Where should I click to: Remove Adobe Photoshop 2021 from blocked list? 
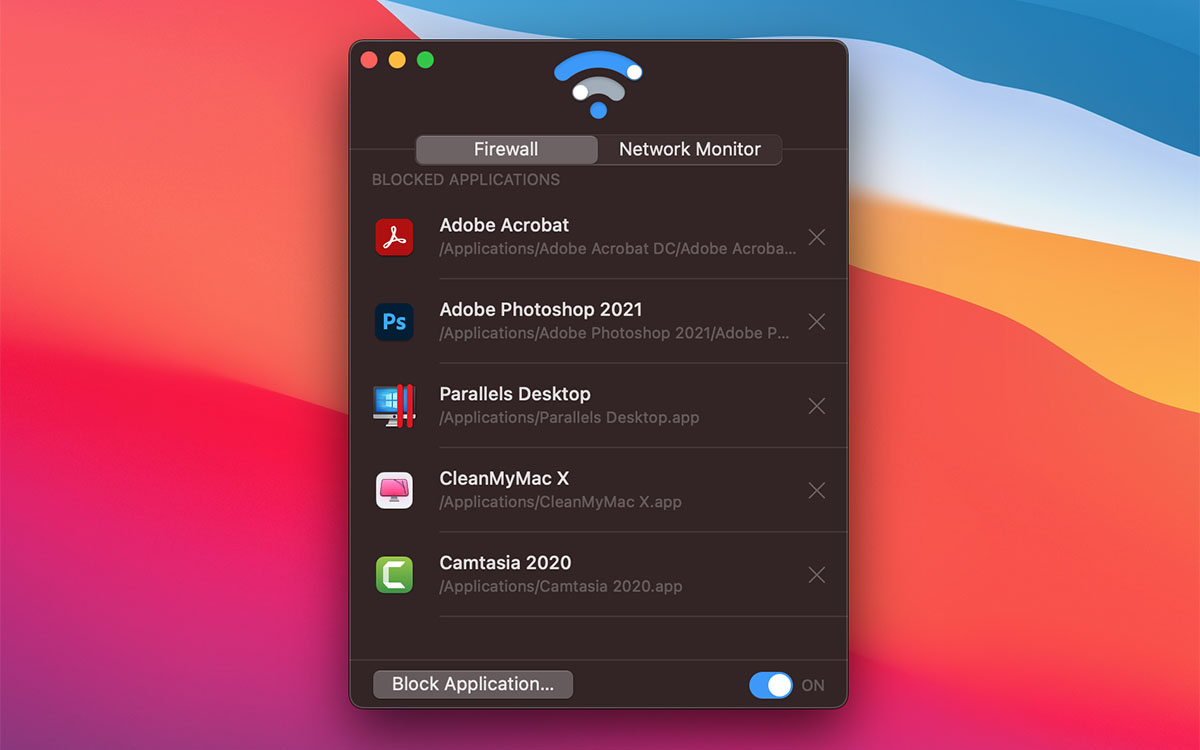pos(817,322)
